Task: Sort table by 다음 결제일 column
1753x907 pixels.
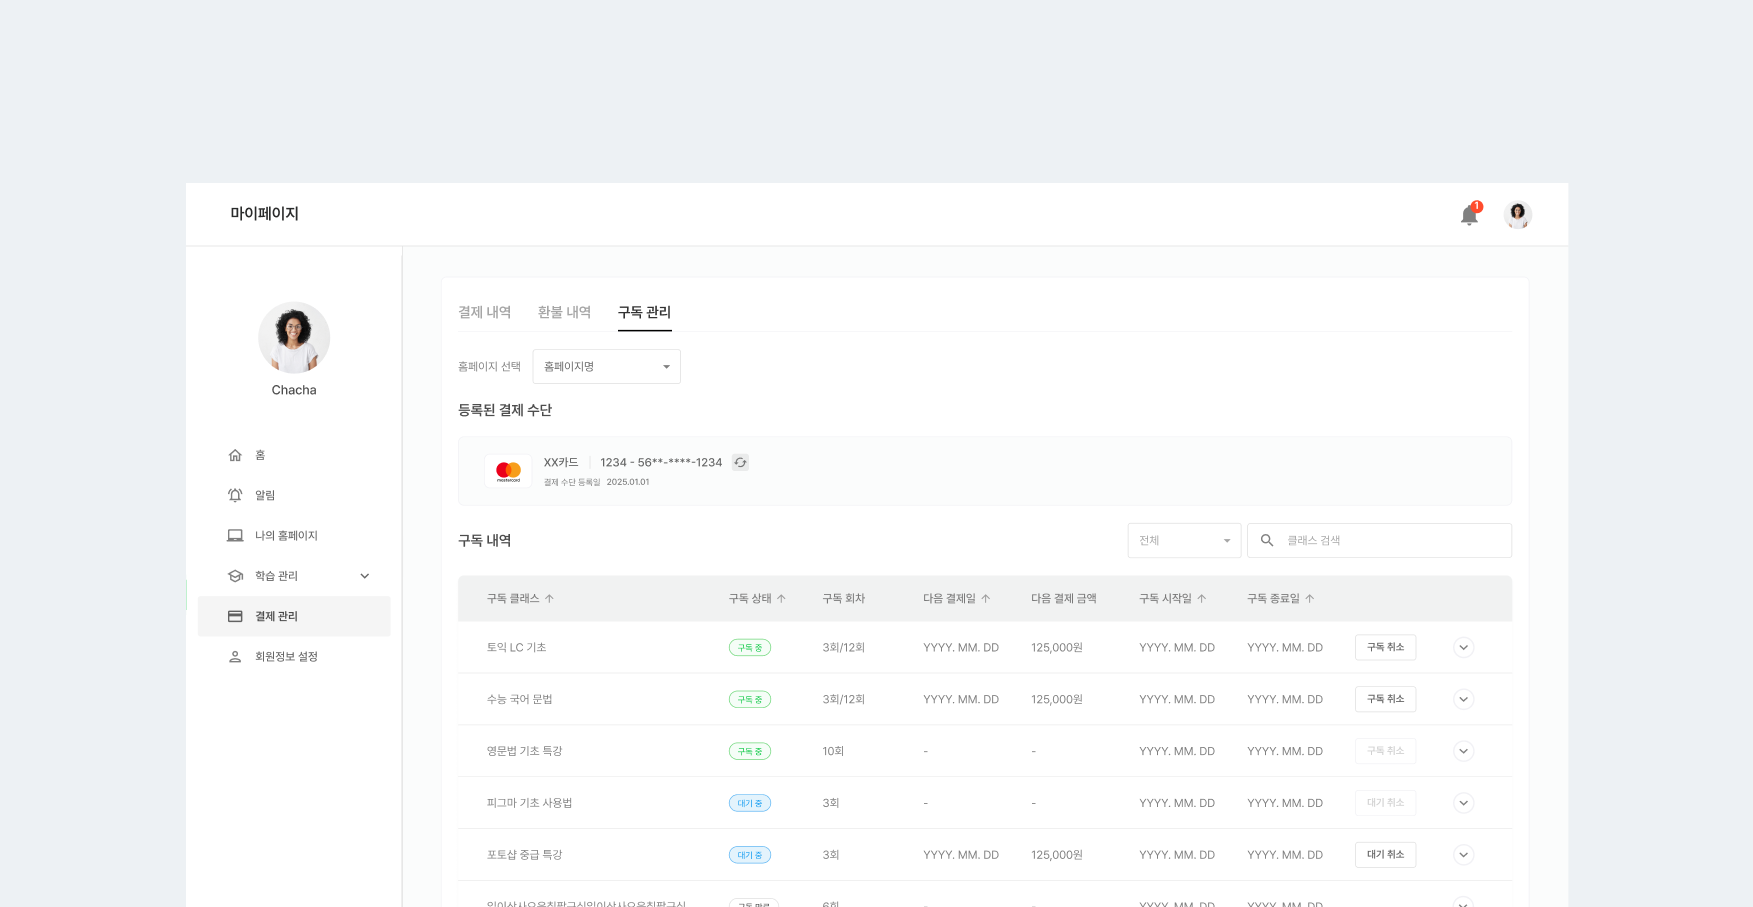Action: 985,598
